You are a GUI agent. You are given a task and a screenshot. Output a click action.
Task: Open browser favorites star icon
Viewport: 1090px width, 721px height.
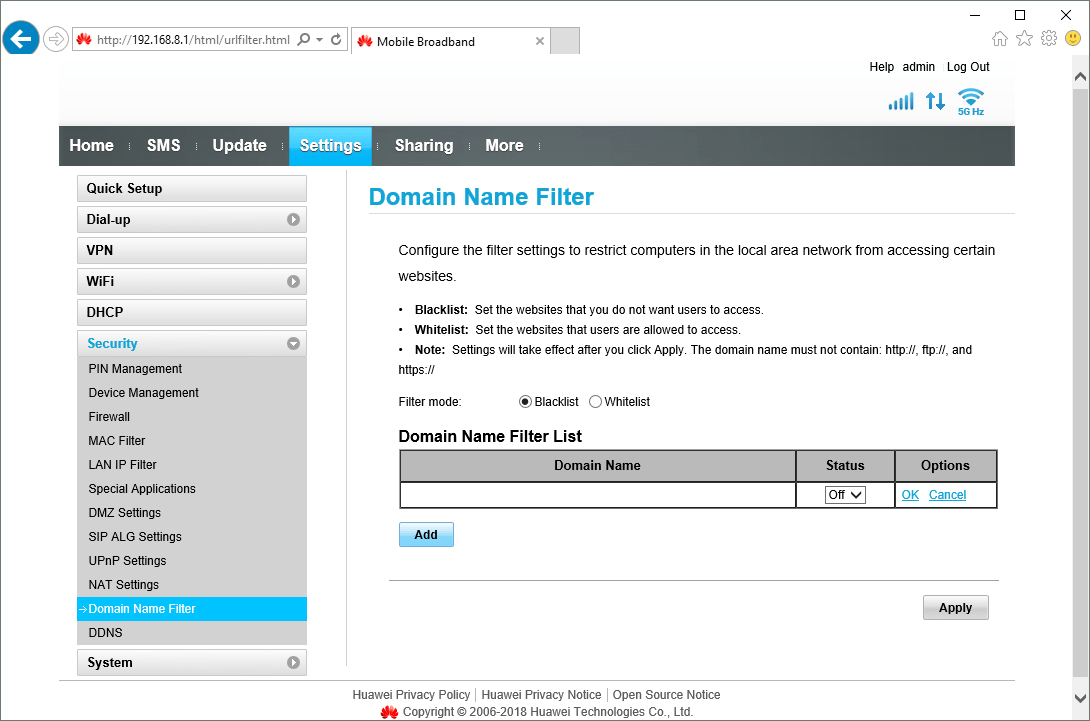pos(1024,39)
